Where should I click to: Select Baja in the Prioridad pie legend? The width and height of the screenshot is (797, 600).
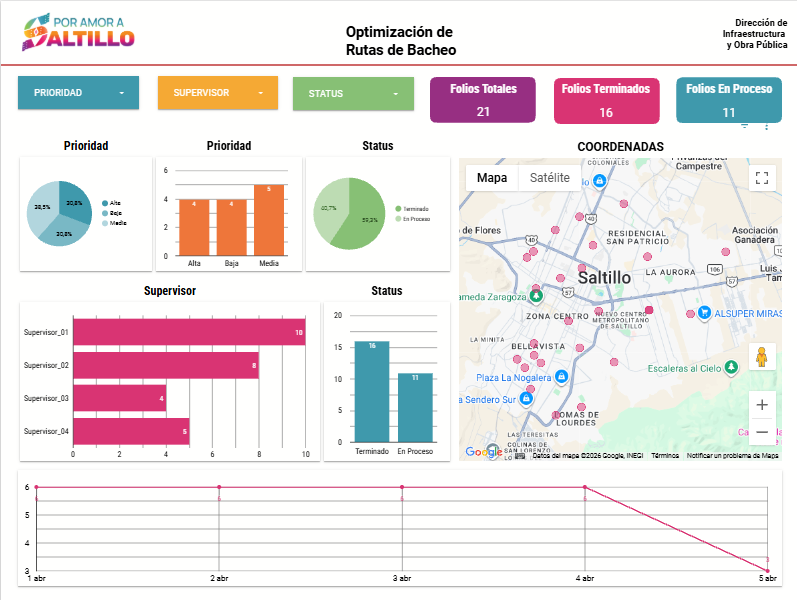[x=112, y=213]
